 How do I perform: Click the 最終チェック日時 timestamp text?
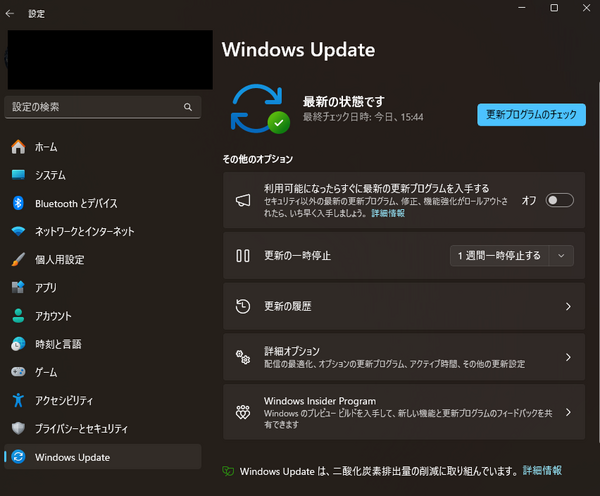tap(363, 117)
